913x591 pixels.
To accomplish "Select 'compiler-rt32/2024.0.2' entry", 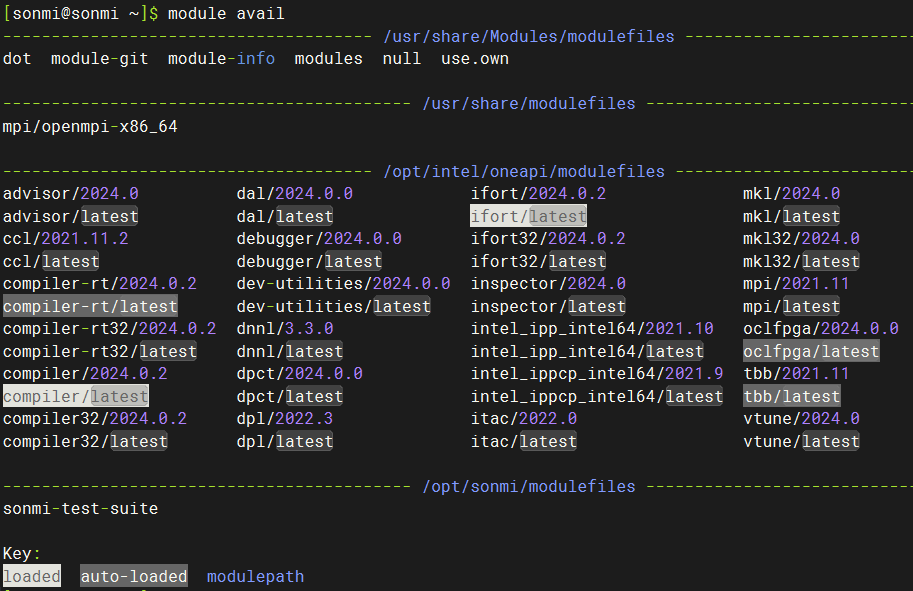I will click(109, 328).
